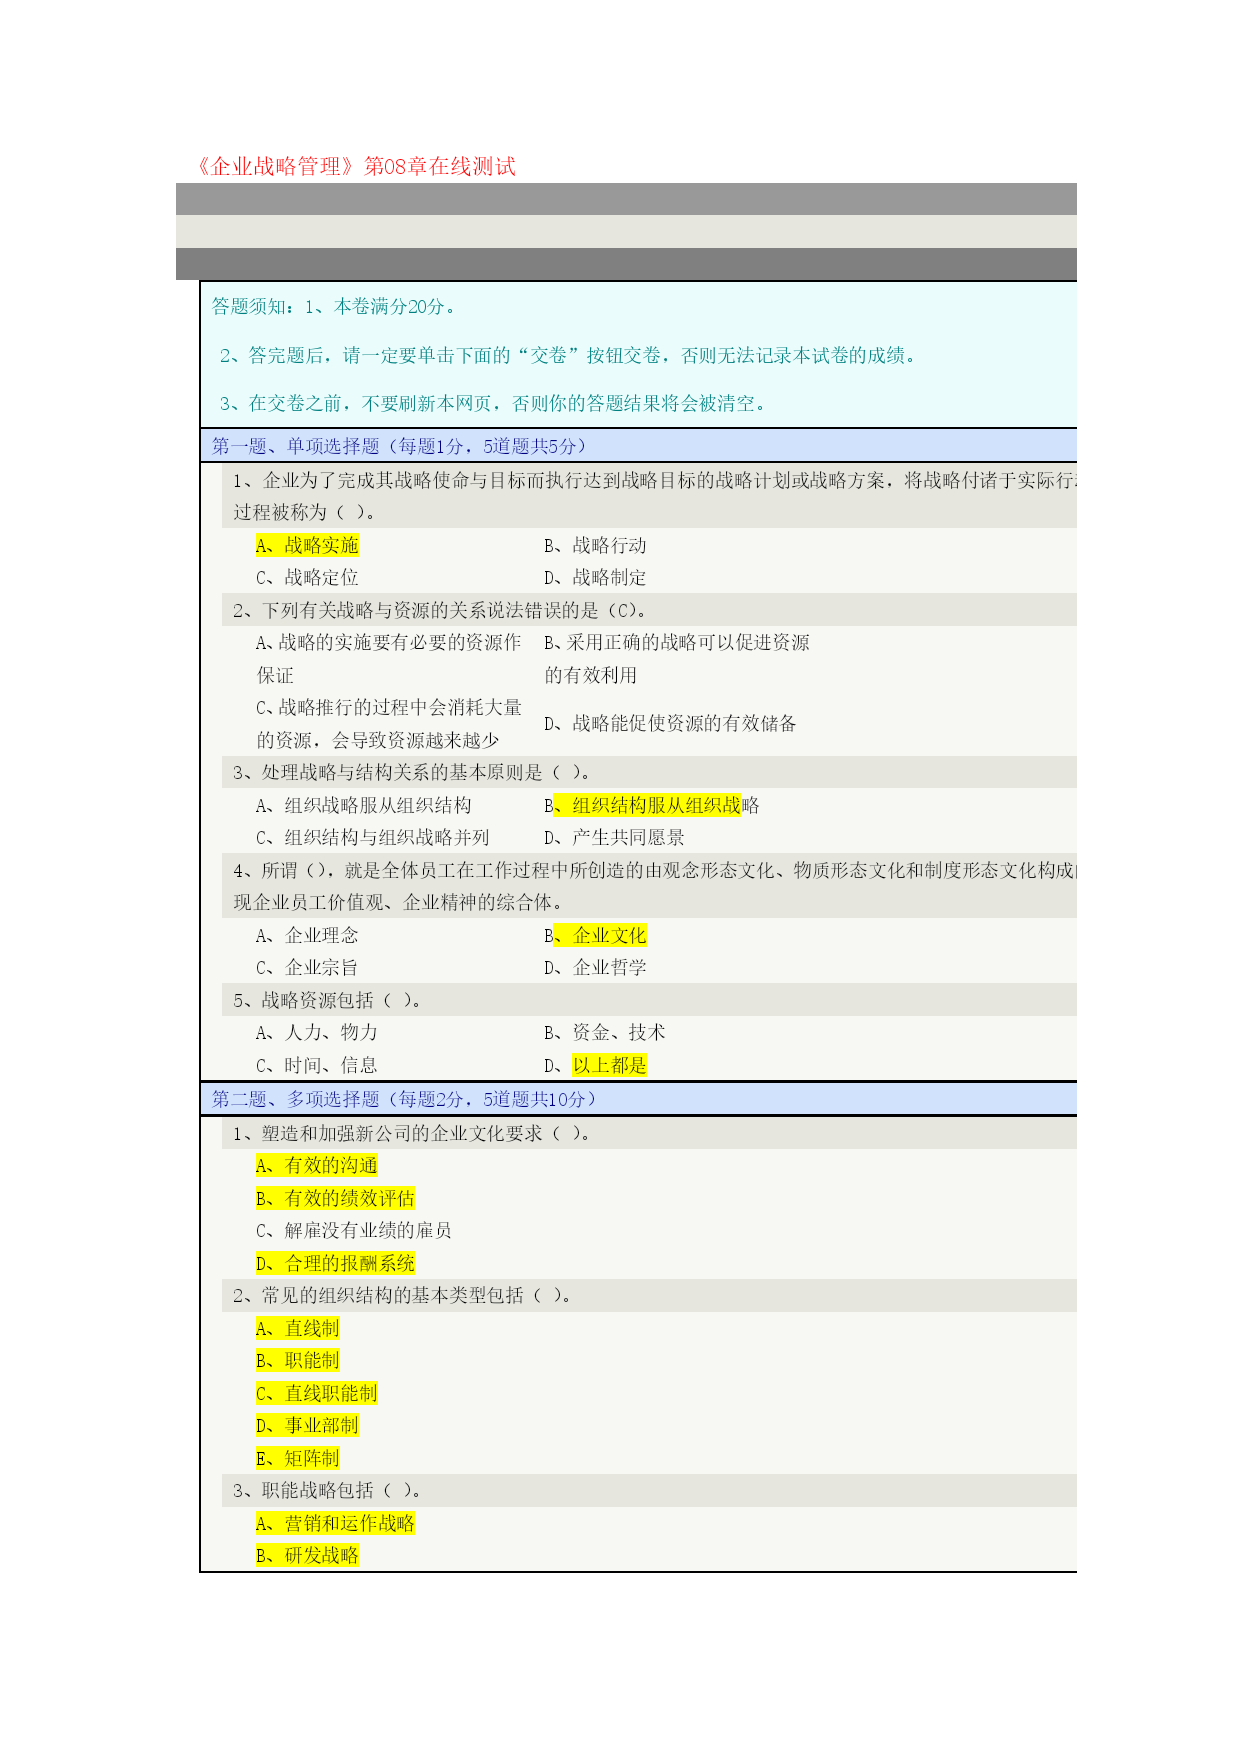The image size is (1241, 1754).
Task: Select option C、战略推行的过程中会消耗大量的资源
Action: [x=389, y=723]
